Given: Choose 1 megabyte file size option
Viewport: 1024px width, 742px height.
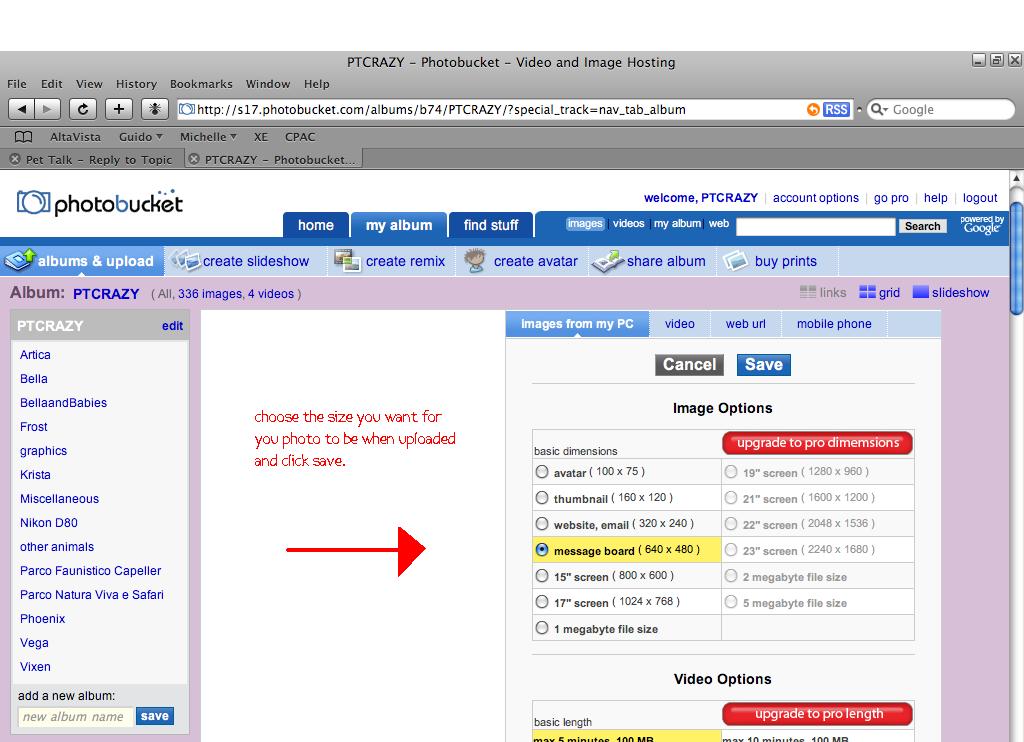Looking at the screenshot, I should 542,629.
